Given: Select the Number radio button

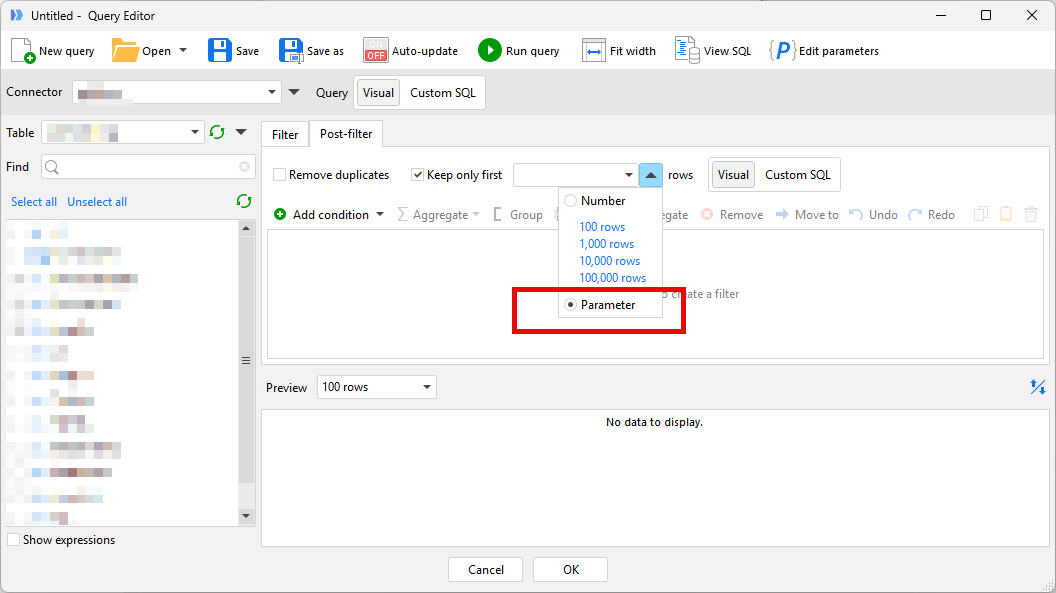Looking at the screenshot, I should pos(571,201).
